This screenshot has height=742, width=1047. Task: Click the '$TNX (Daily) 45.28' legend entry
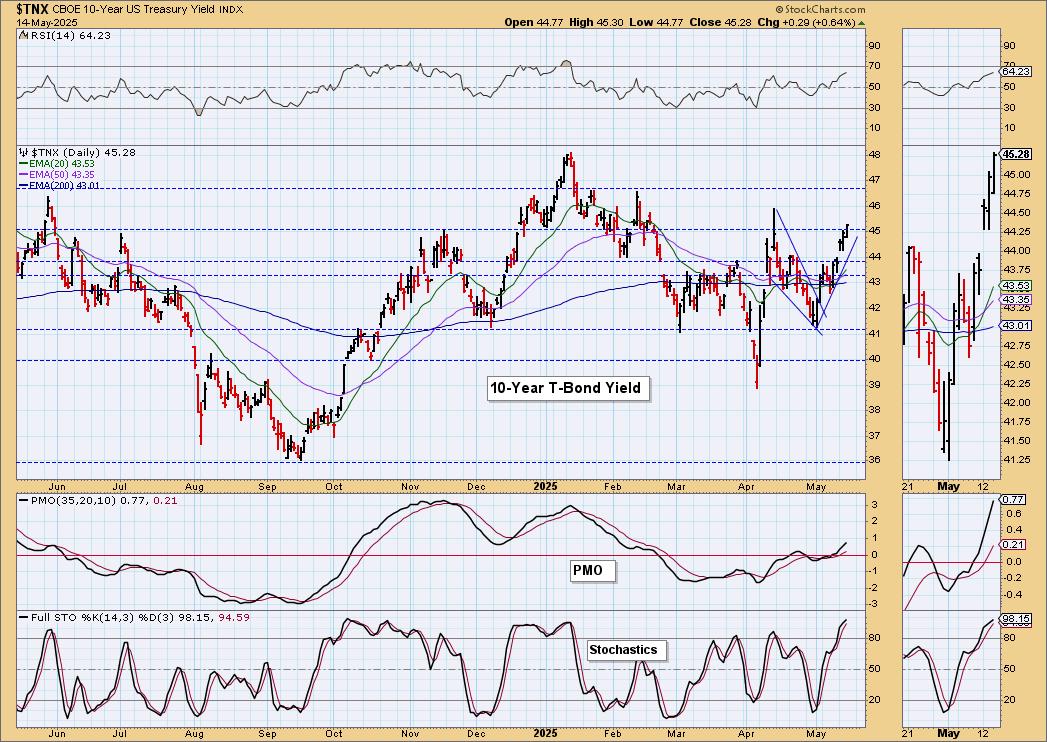83,152
